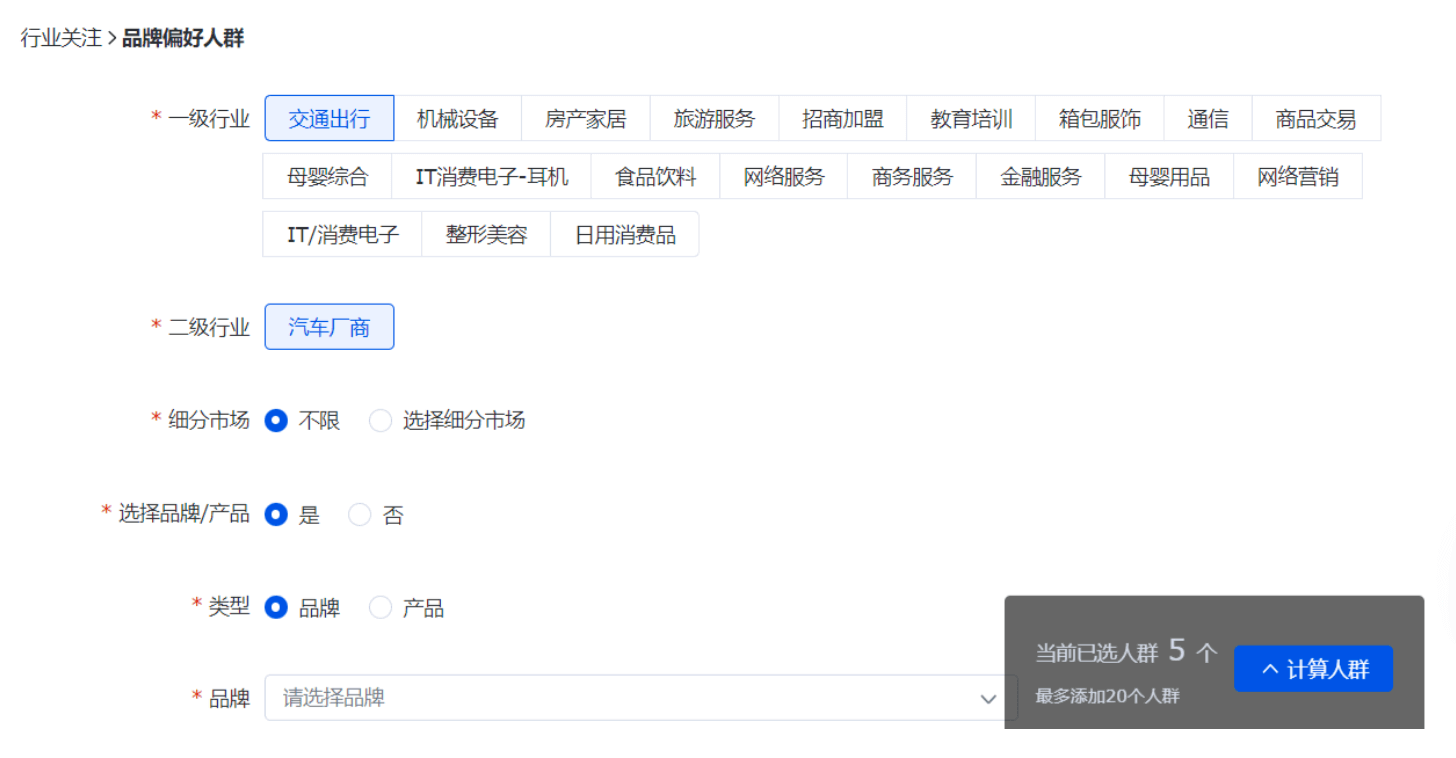Screen dimensions: 1456x758
Task: Choose the 网络营销 industry tag
Action: 1298,177
